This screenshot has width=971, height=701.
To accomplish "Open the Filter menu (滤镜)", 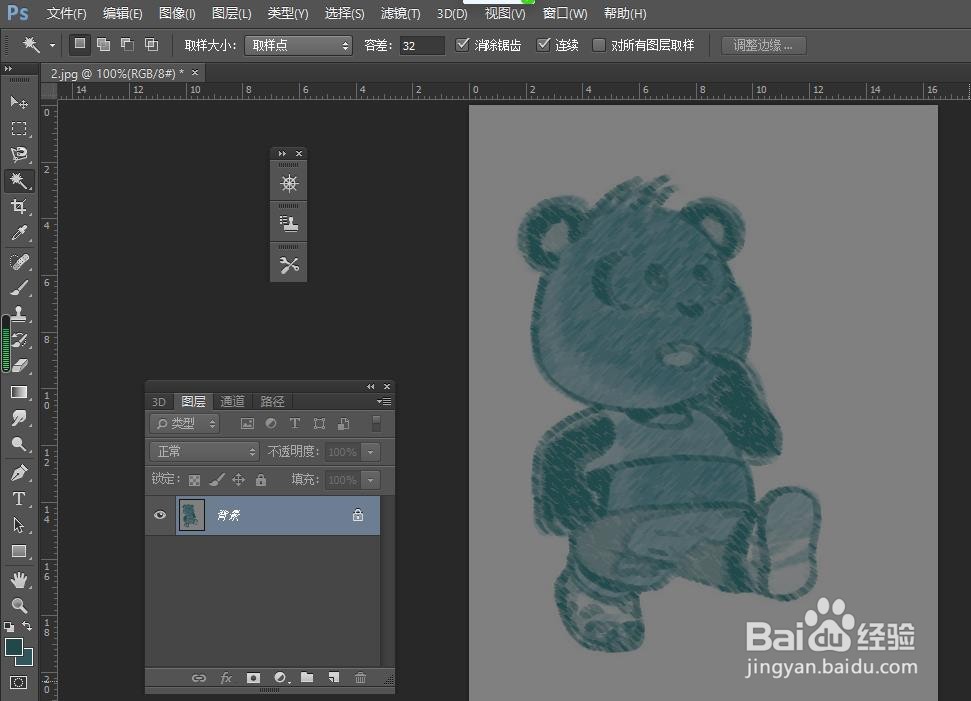I will tap(400, 14).
